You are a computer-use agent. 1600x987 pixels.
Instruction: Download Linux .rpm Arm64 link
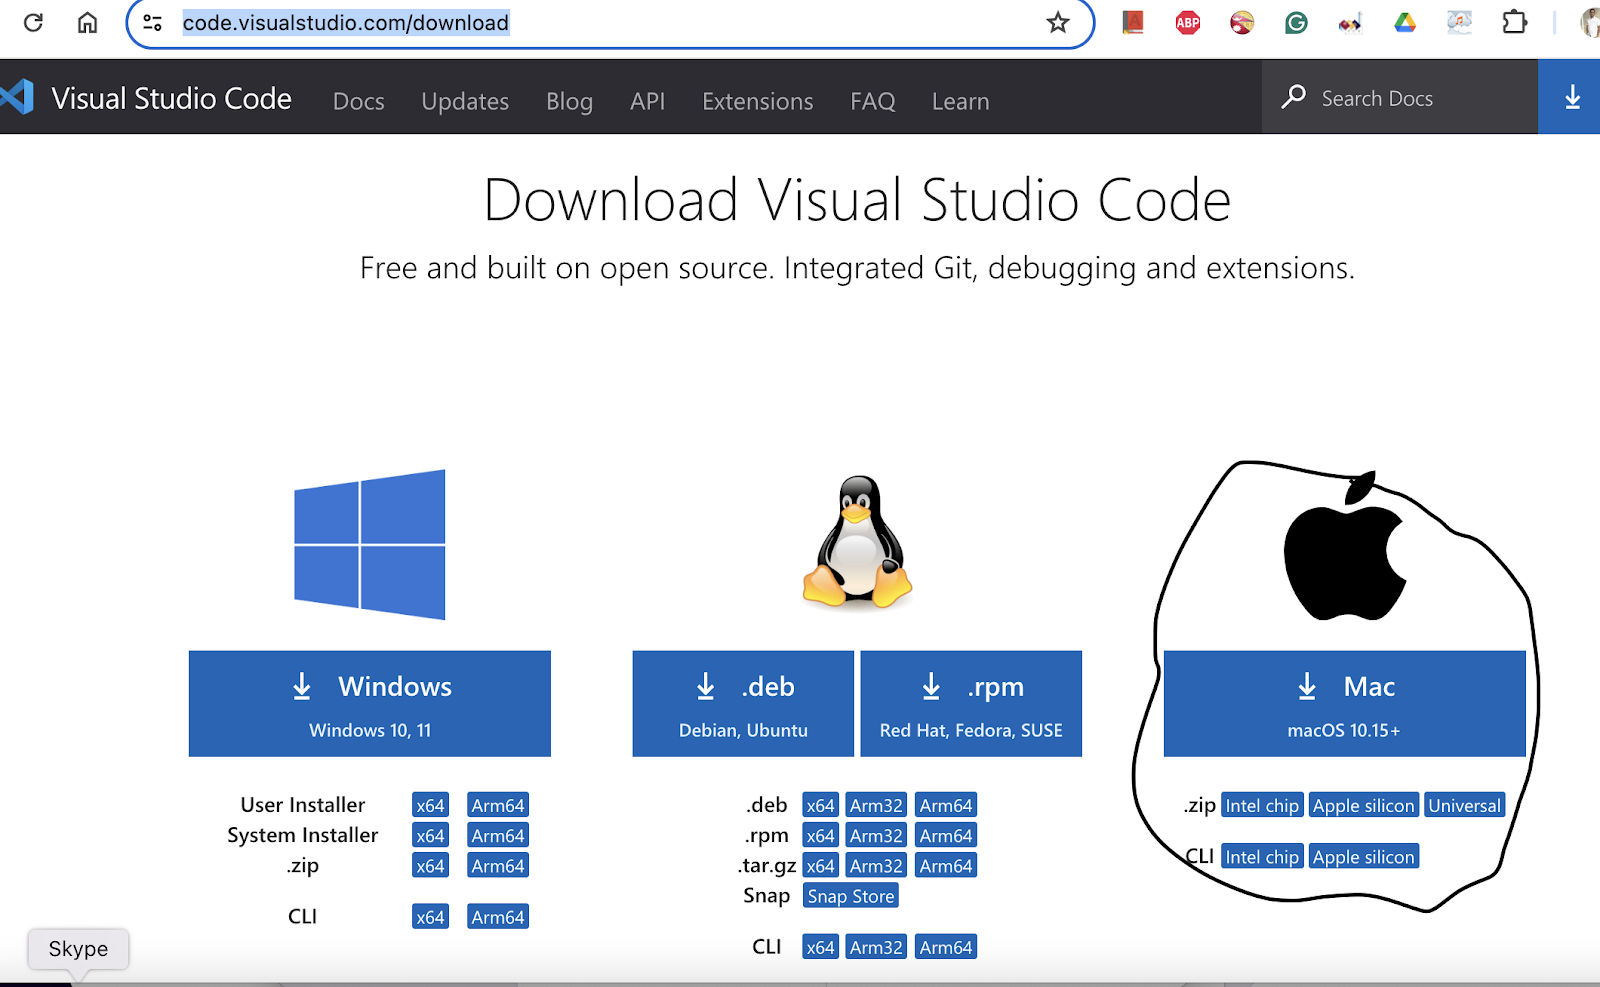[946, 835]
